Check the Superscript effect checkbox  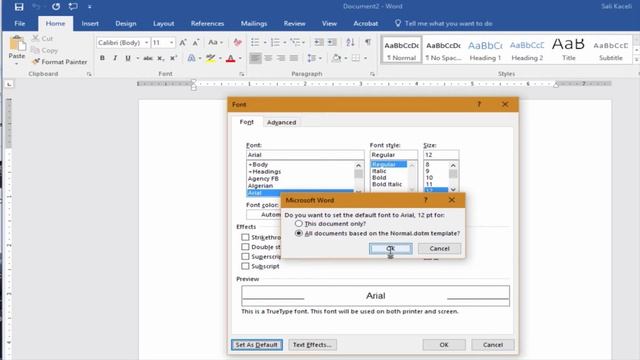click(x=245, y=256)
